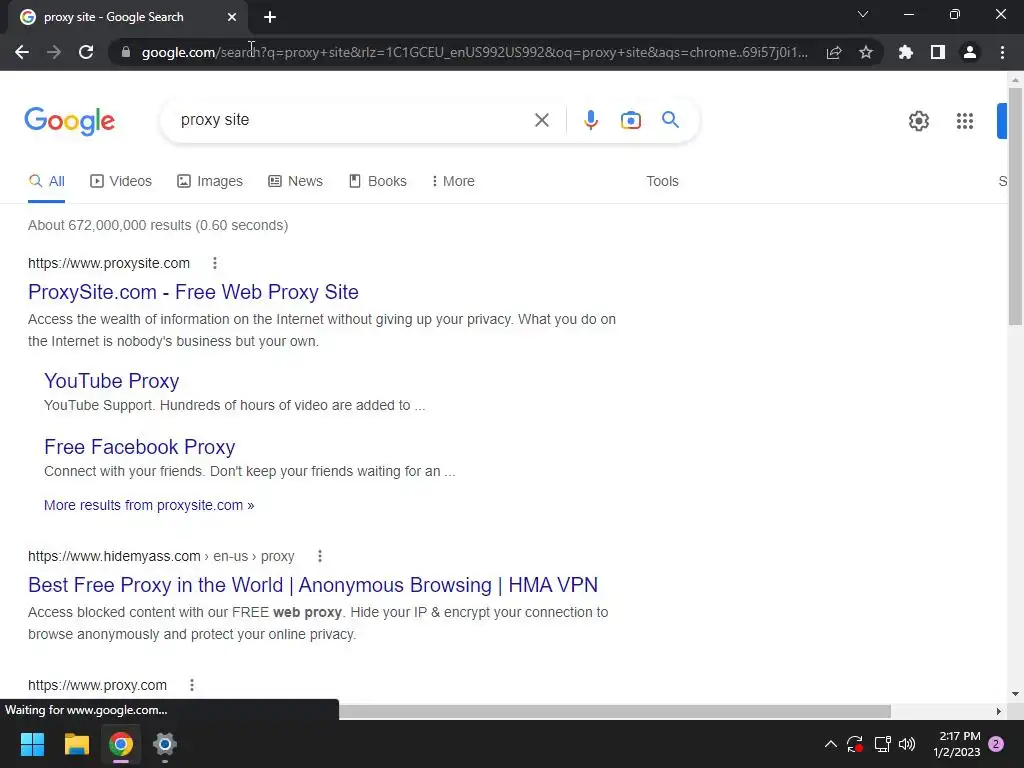The width and height of the screenshot is (1024, 768).
Task: Switch to the News tab
Action: tap(295, 181)
